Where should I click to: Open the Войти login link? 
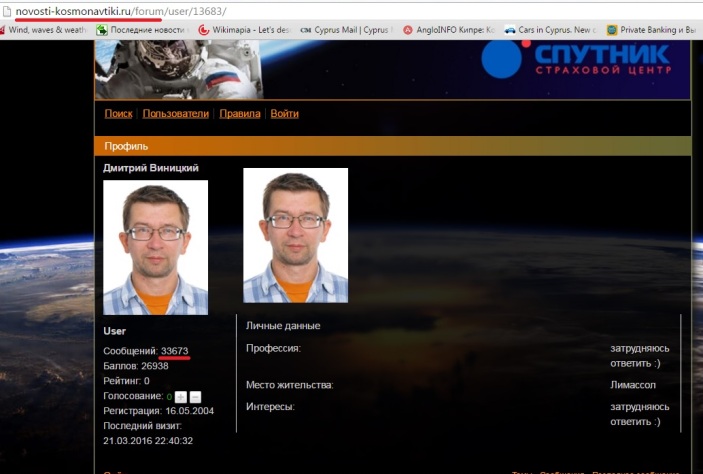[x=284, y=113]
